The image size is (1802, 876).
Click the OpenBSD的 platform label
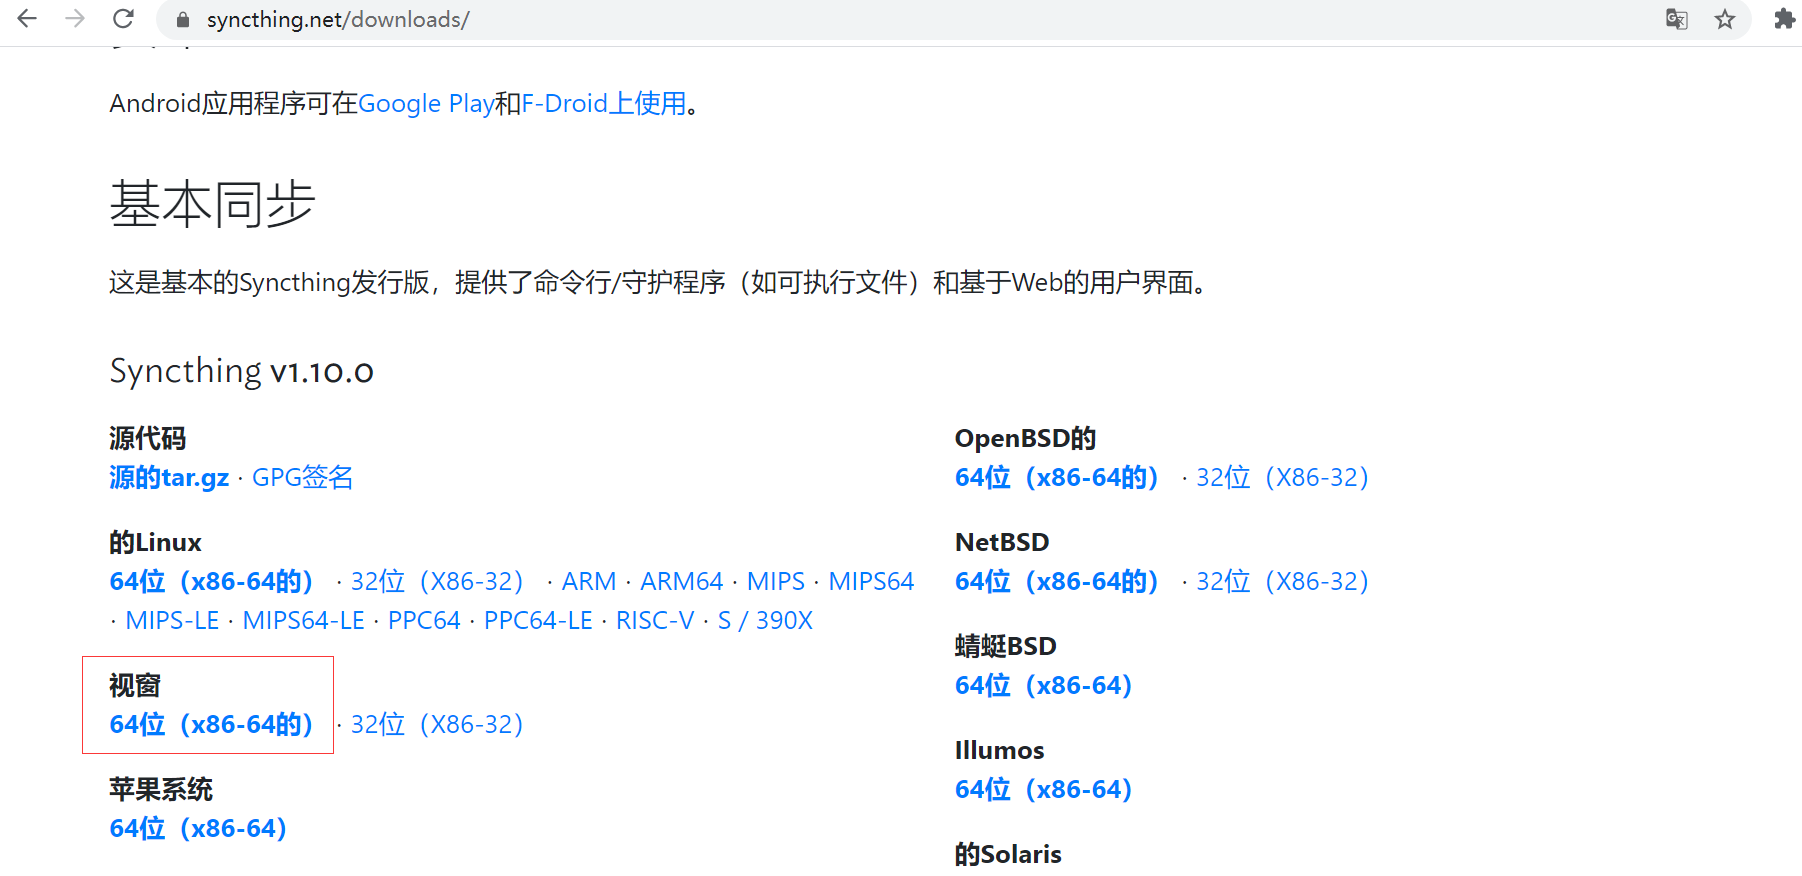coord(1025,438)
